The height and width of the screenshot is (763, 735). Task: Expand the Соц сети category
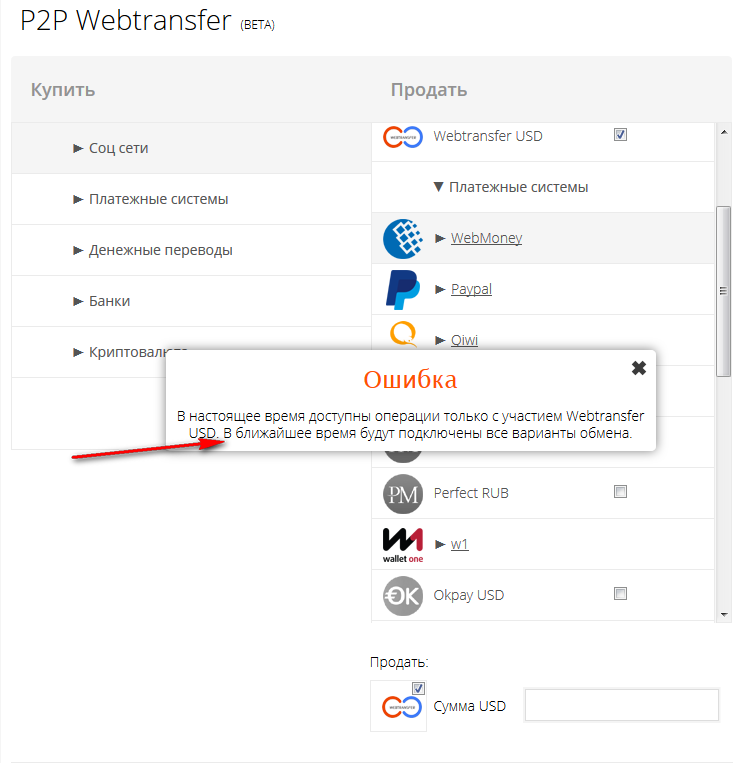(x=118, y=148)
